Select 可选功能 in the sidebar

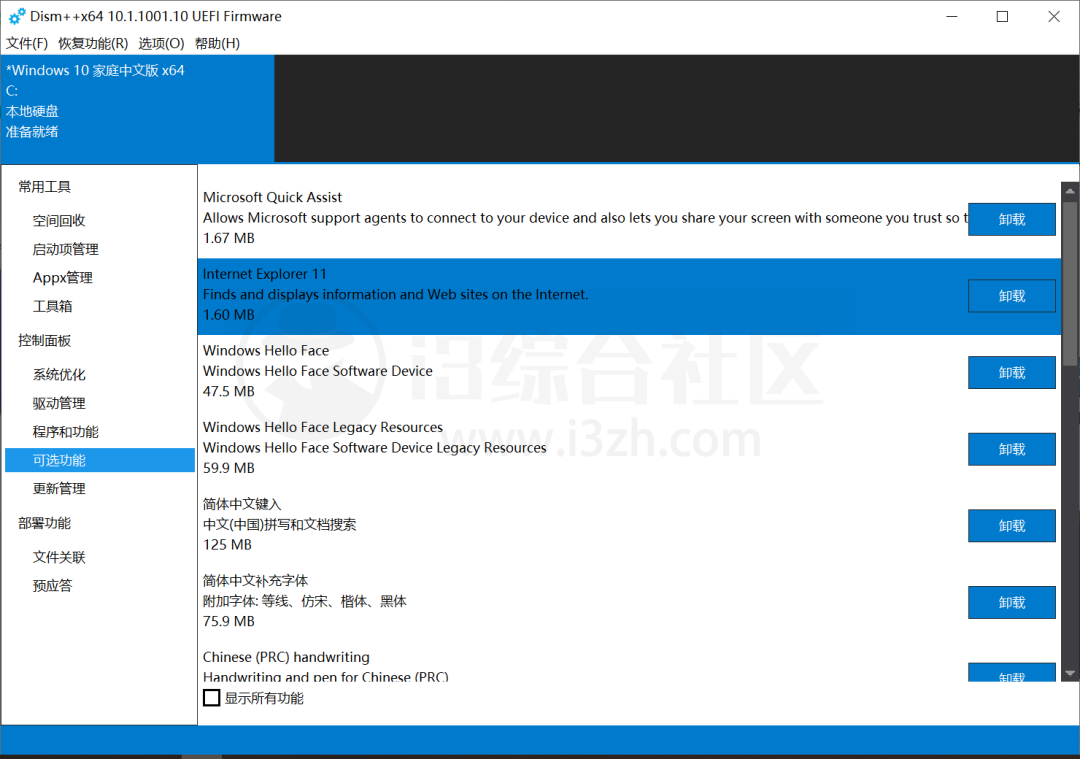pos(100,460)
